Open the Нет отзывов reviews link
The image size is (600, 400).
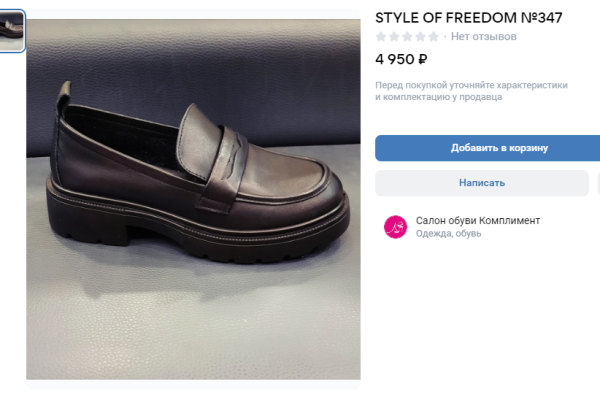[484, 37]
